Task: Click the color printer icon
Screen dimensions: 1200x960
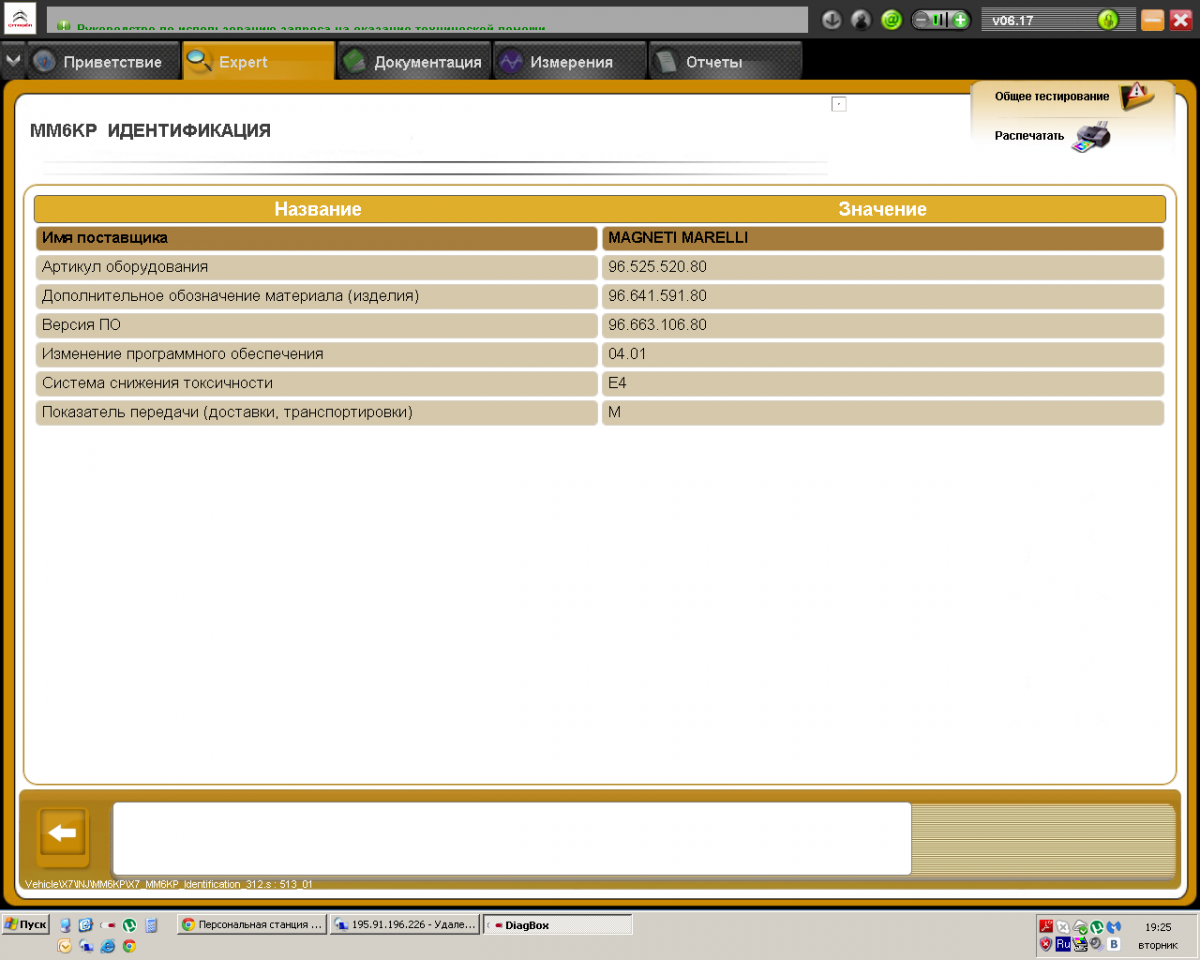Action: 1091,137
